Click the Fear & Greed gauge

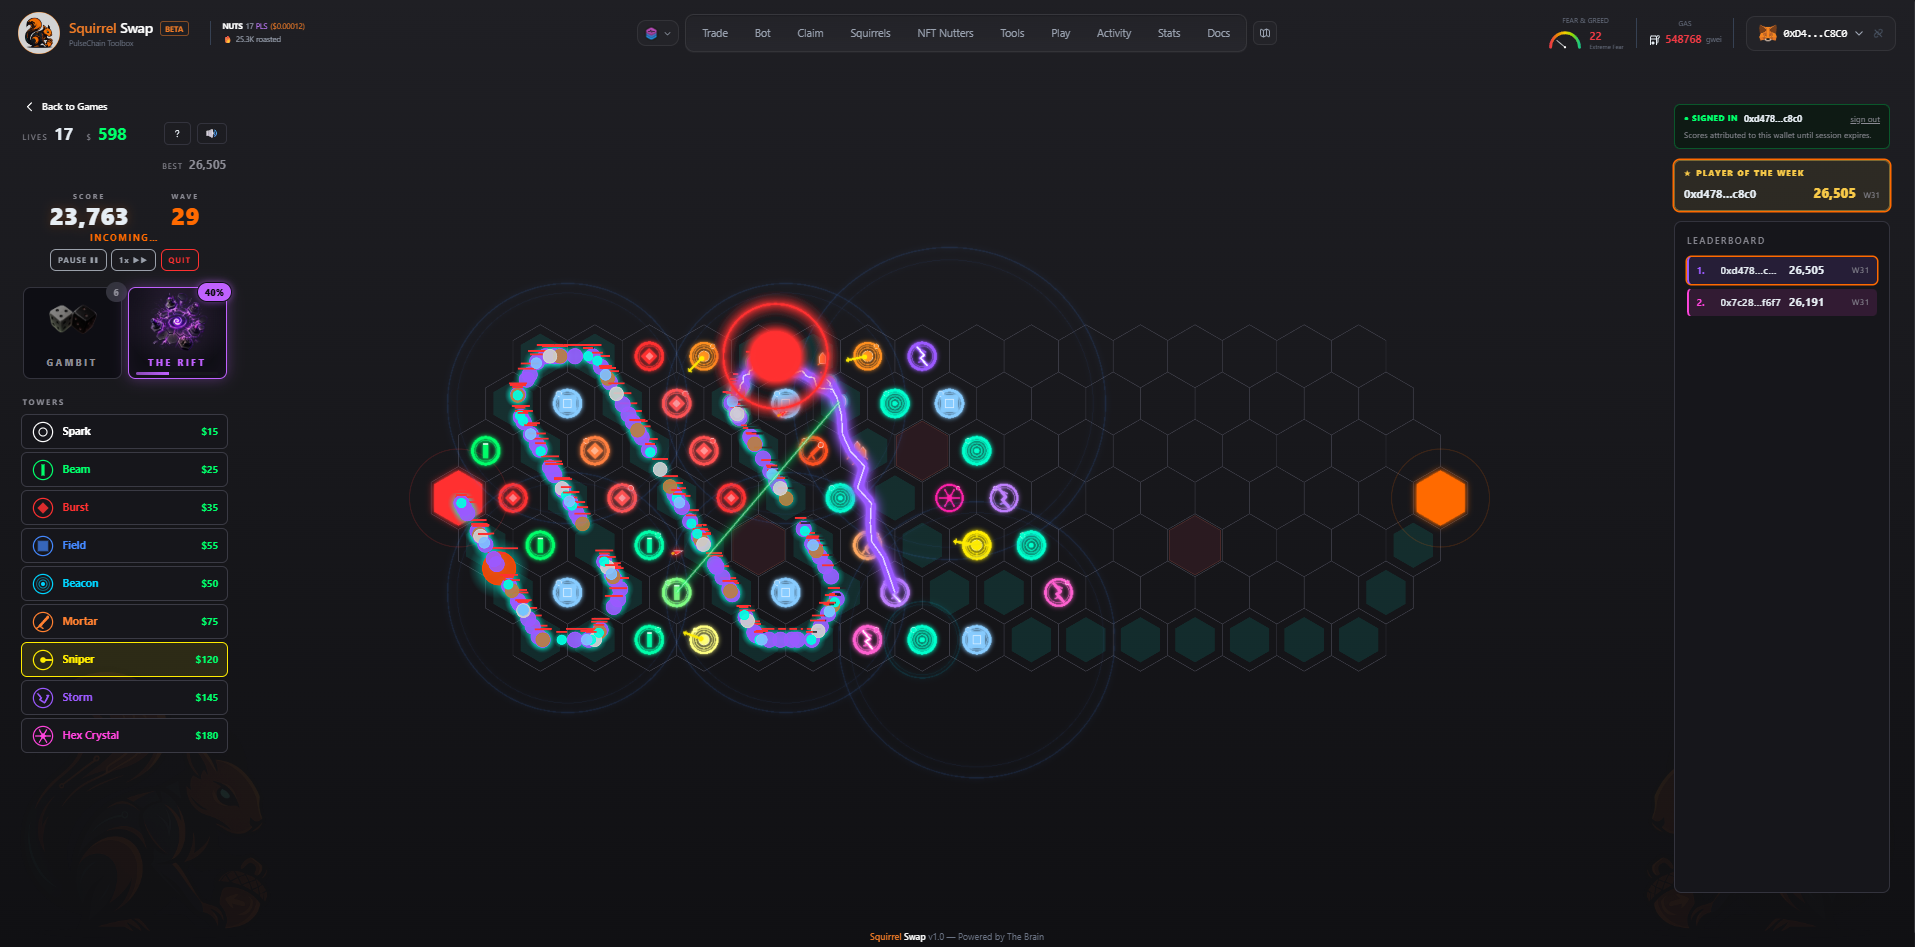tap(1565, 40)
